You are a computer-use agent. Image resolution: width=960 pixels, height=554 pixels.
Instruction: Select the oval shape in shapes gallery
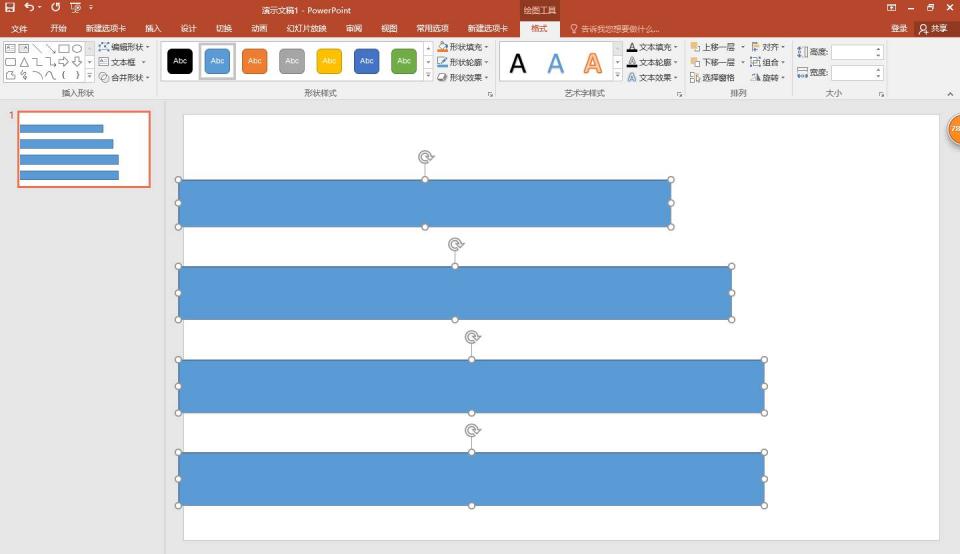tap(77, 48)
